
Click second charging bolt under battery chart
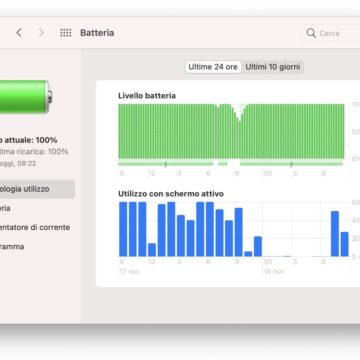[x=292, y=164]
